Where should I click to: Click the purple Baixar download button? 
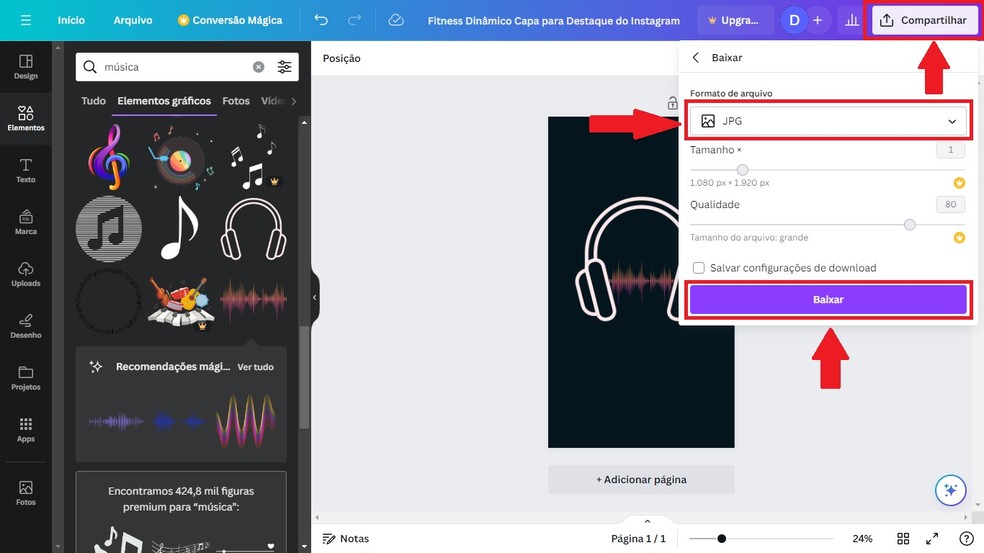point(828,299)
